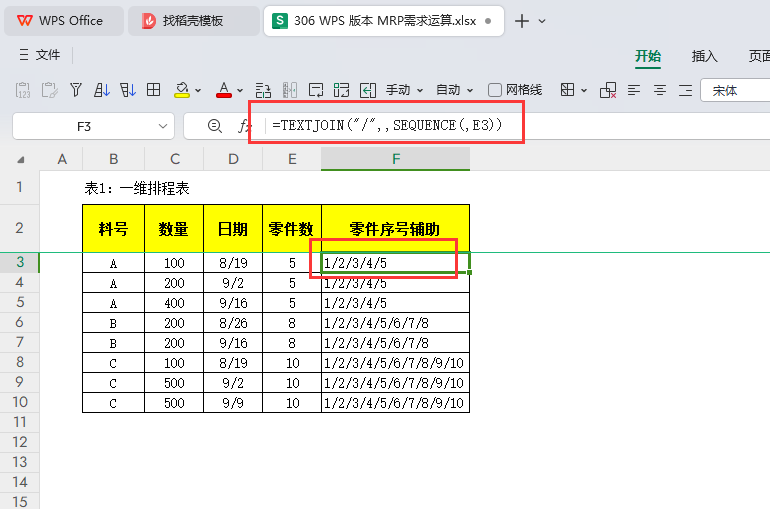Toggle the 网格线 gridlines checkbox

click(x=495, y=90)
